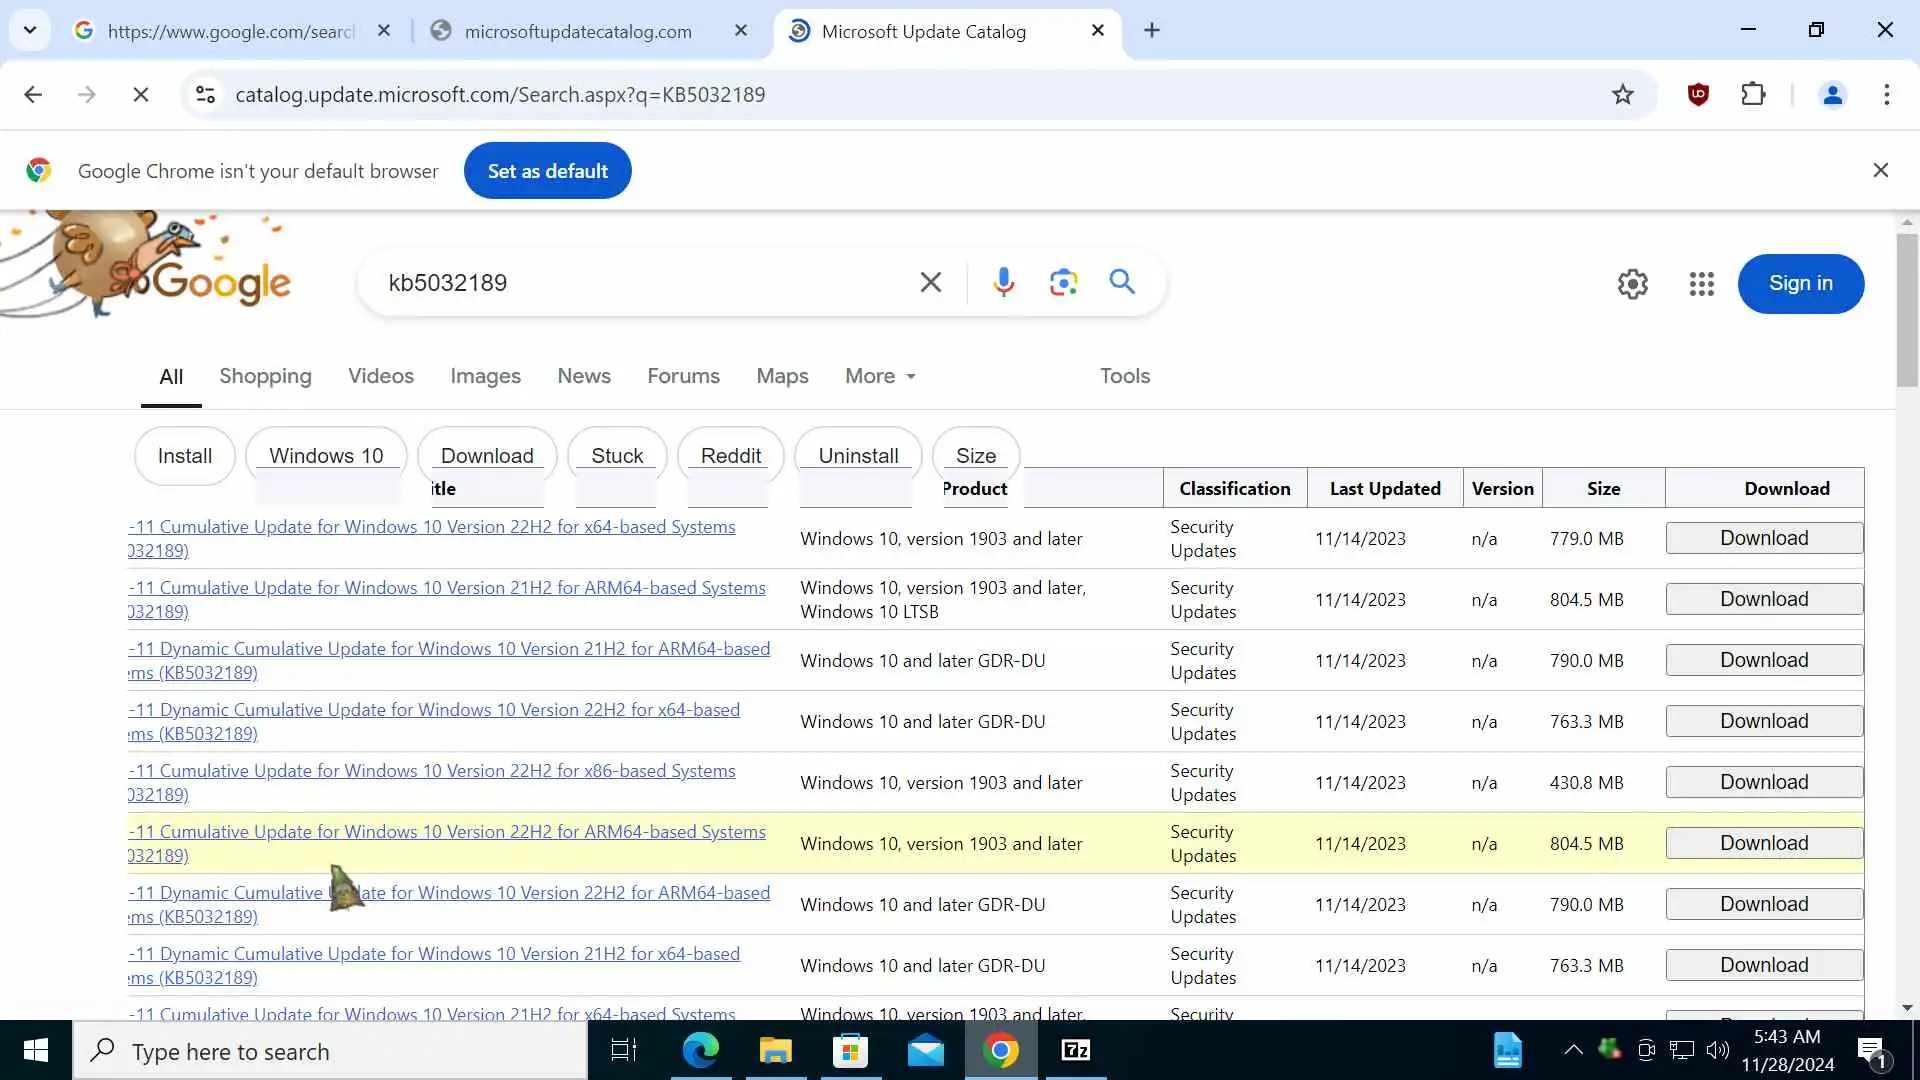The width and height of the screenshot is (1920, 1080).
Task: Click the voice search microphone icon
Action: 1003,283
